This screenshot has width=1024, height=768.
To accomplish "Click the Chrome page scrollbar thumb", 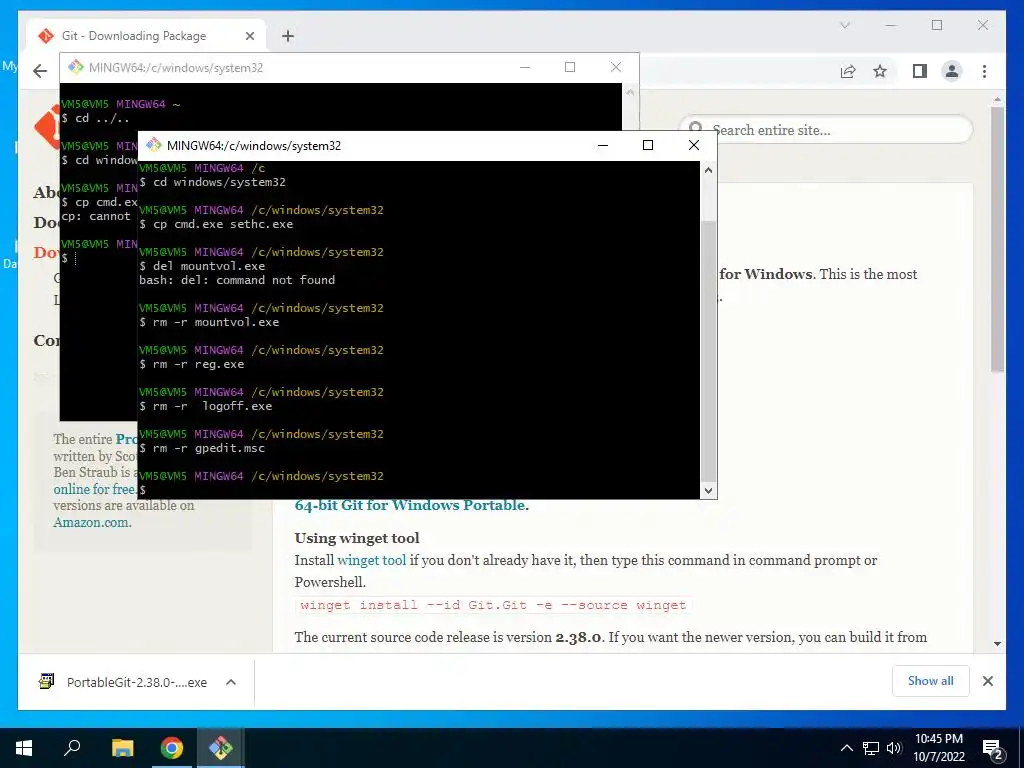I will coord(997,240).
